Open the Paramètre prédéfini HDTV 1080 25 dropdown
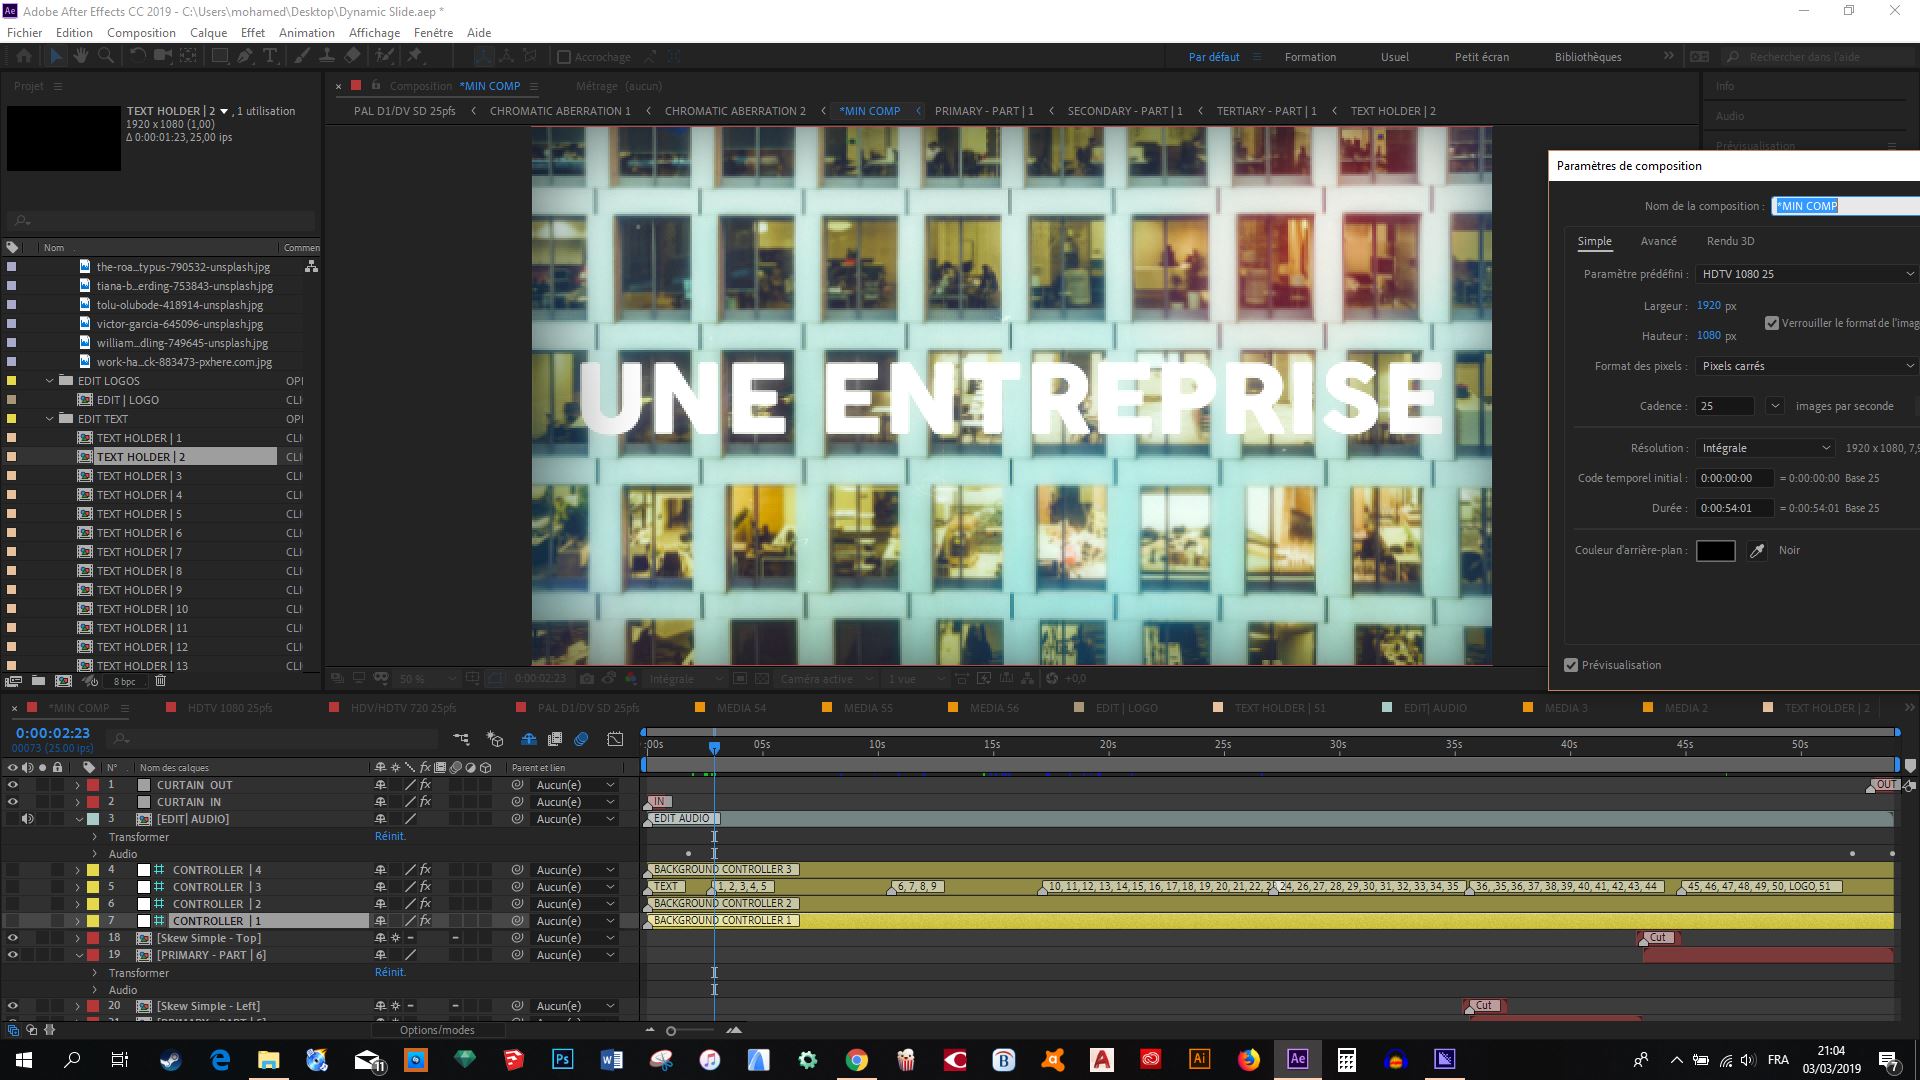This screenshot has width=1920, height=1080. pyautogui.click(x=1806, y=274)
